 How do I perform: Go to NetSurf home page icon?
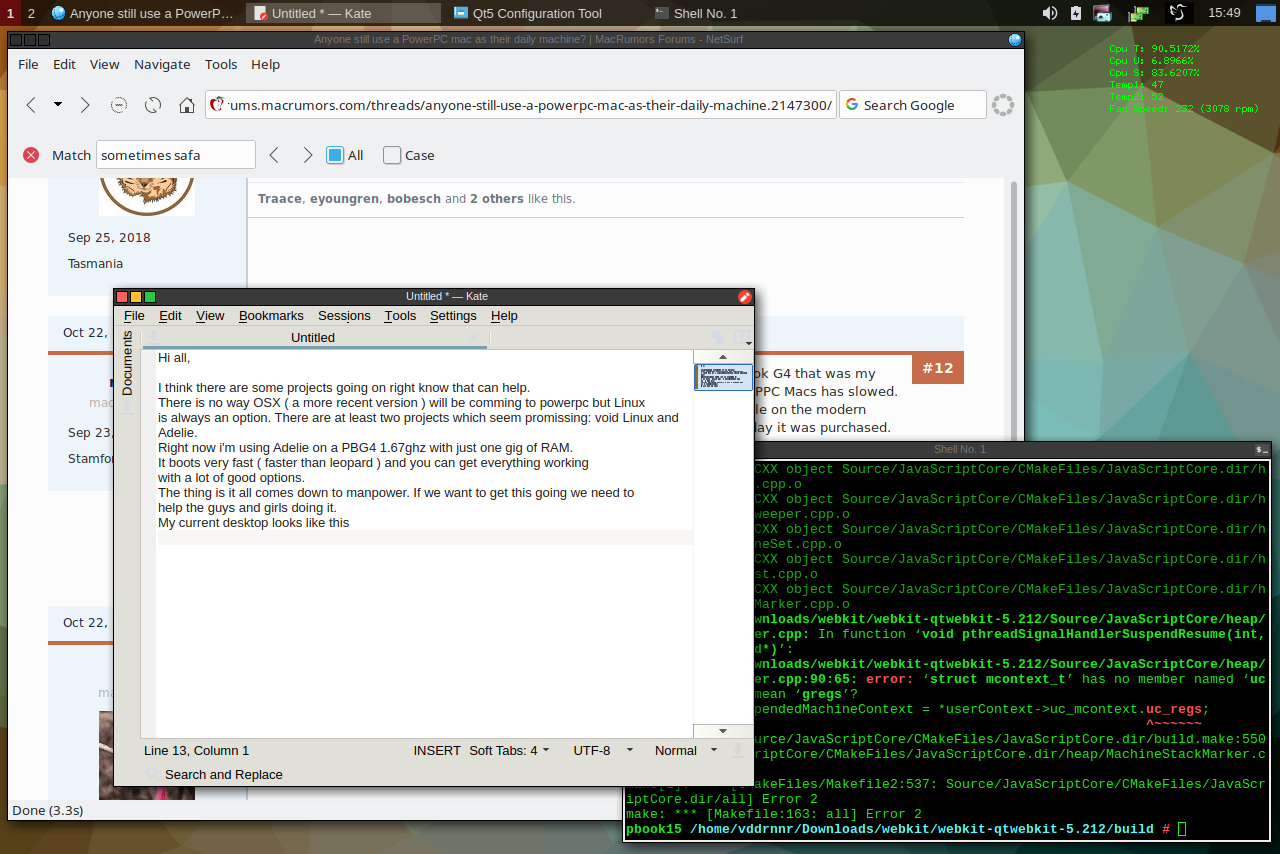click(x=187, y=105)
